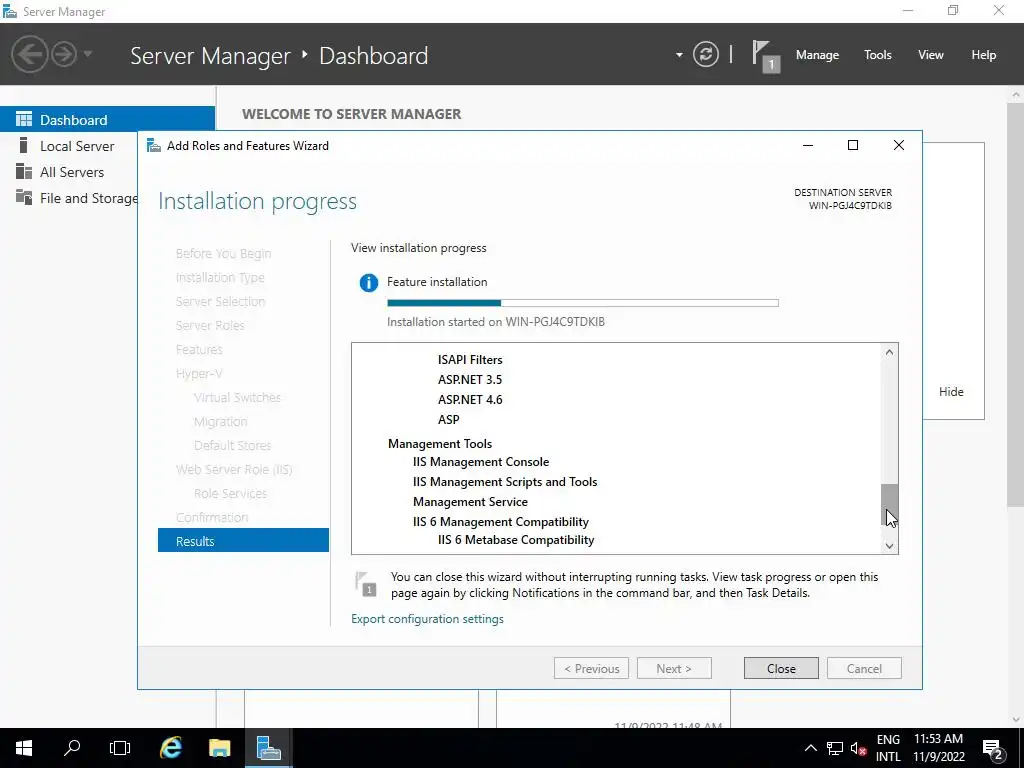This screenshot has width=1024, height=768.
Task: Click the Server Manager back arrow icon
Action: pyautogui.click(x=29, y=54)
